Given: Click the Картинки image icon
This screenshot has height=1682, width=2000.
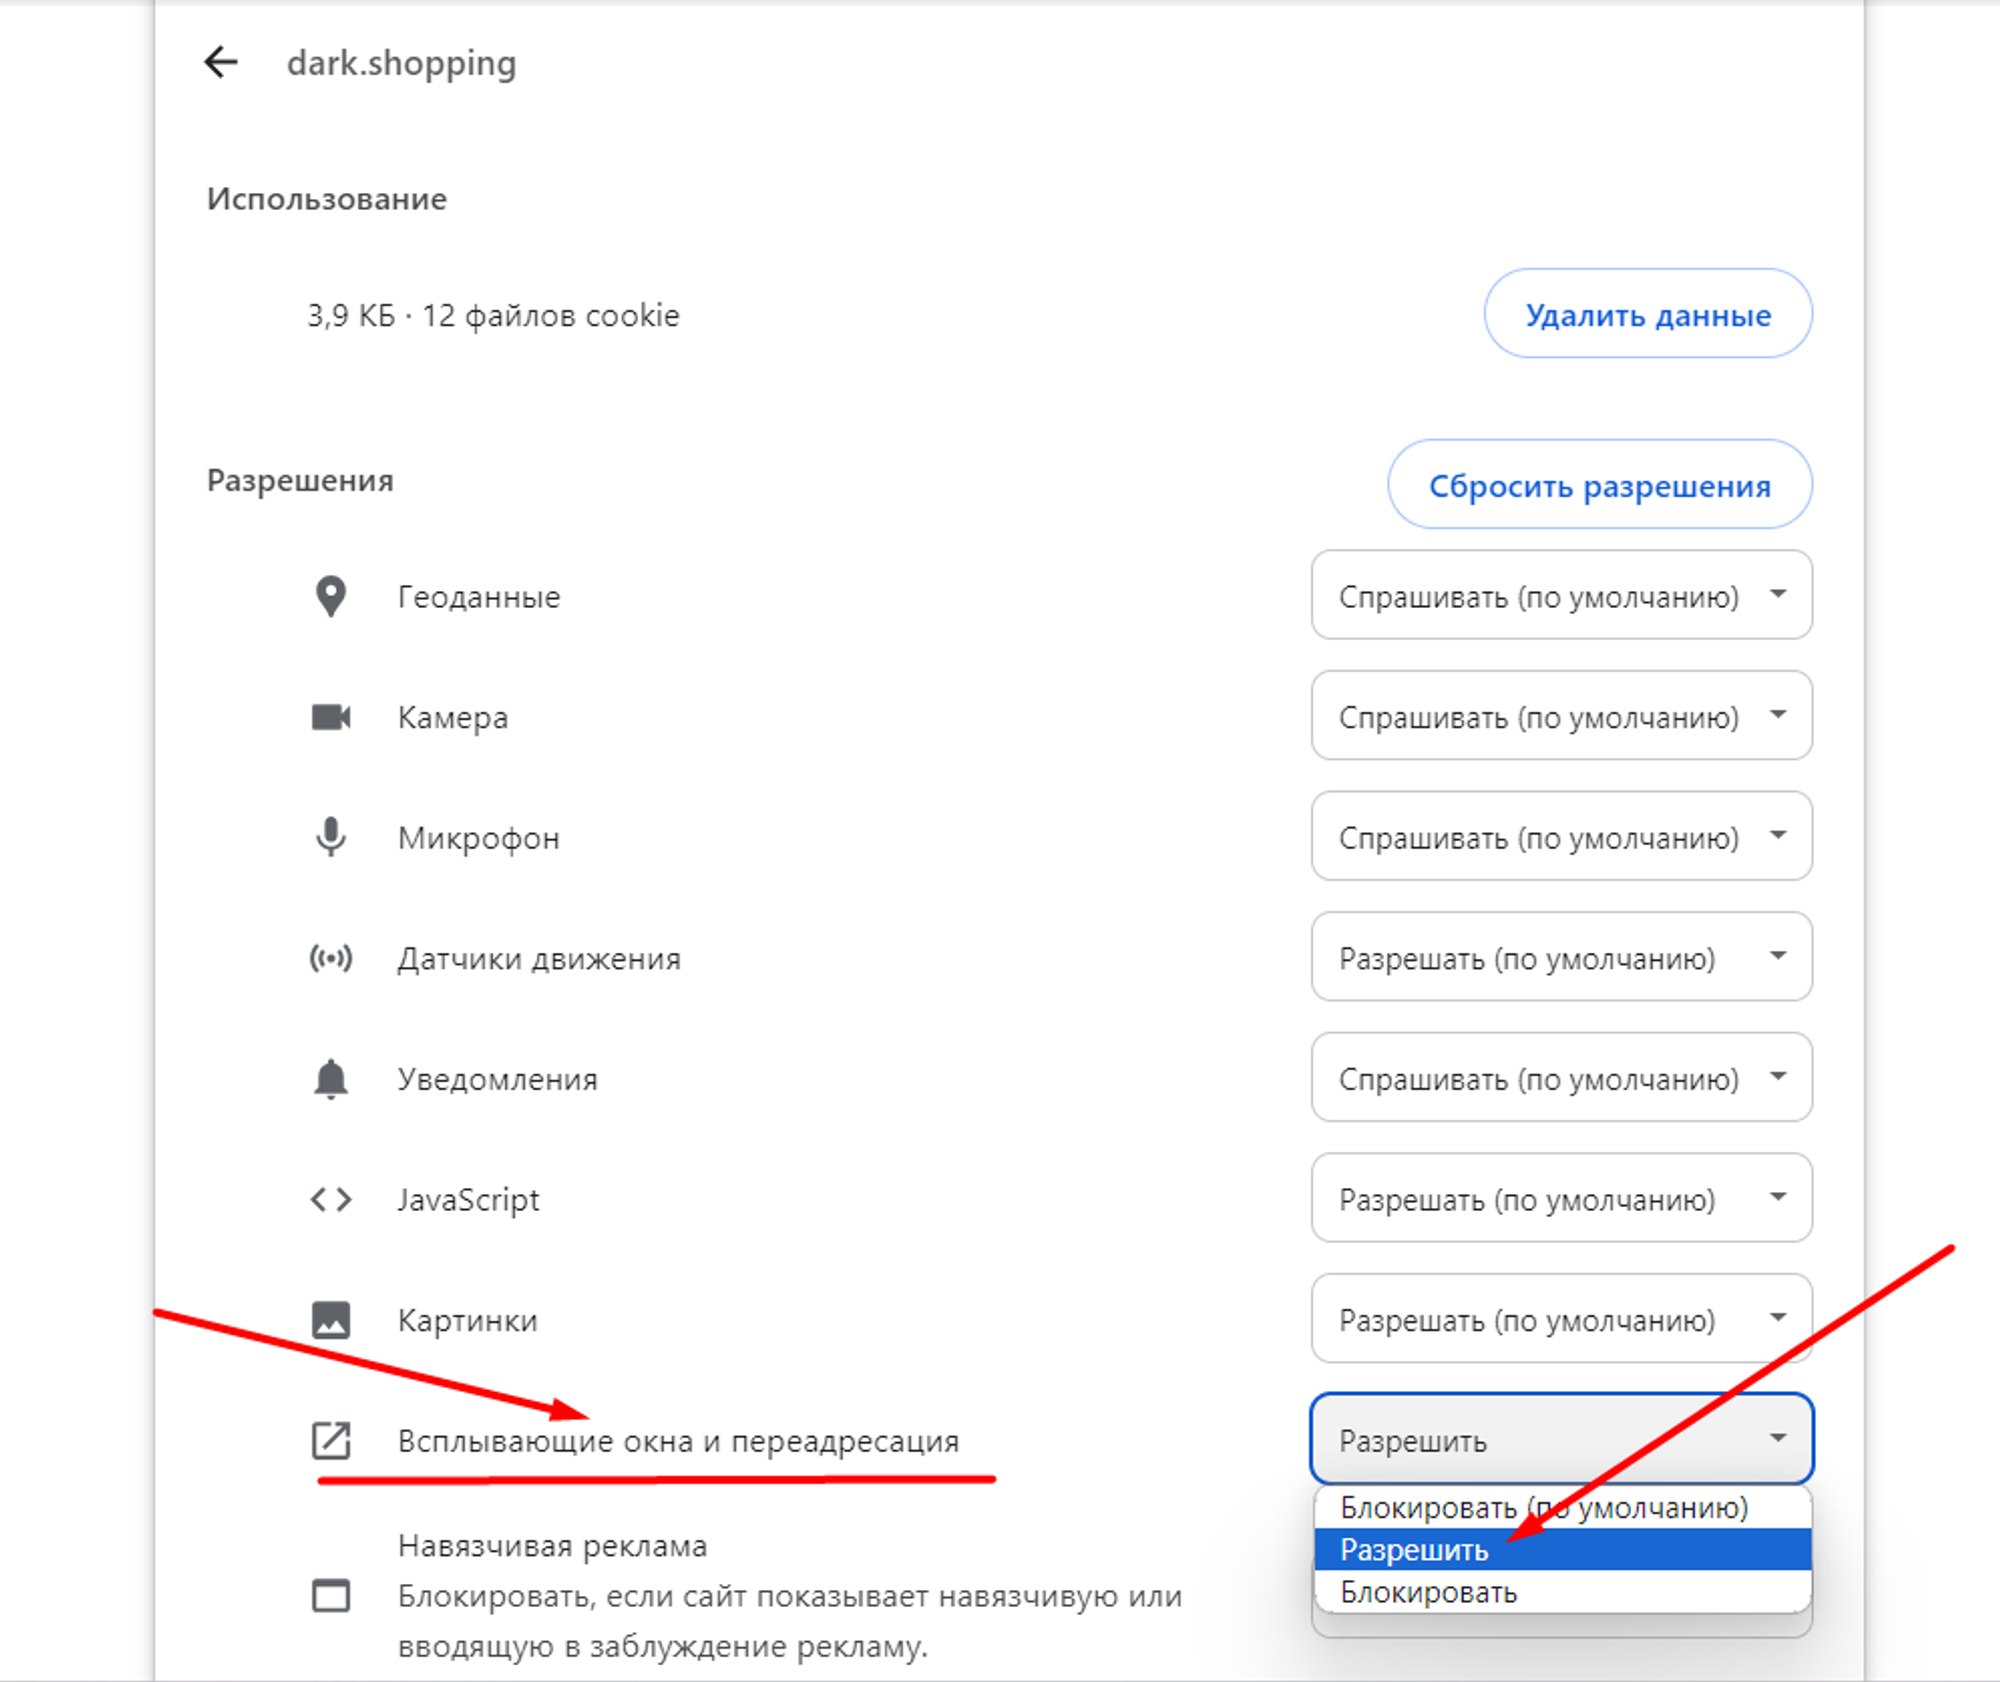Looking at the screenshot, I should (331, 1320).
